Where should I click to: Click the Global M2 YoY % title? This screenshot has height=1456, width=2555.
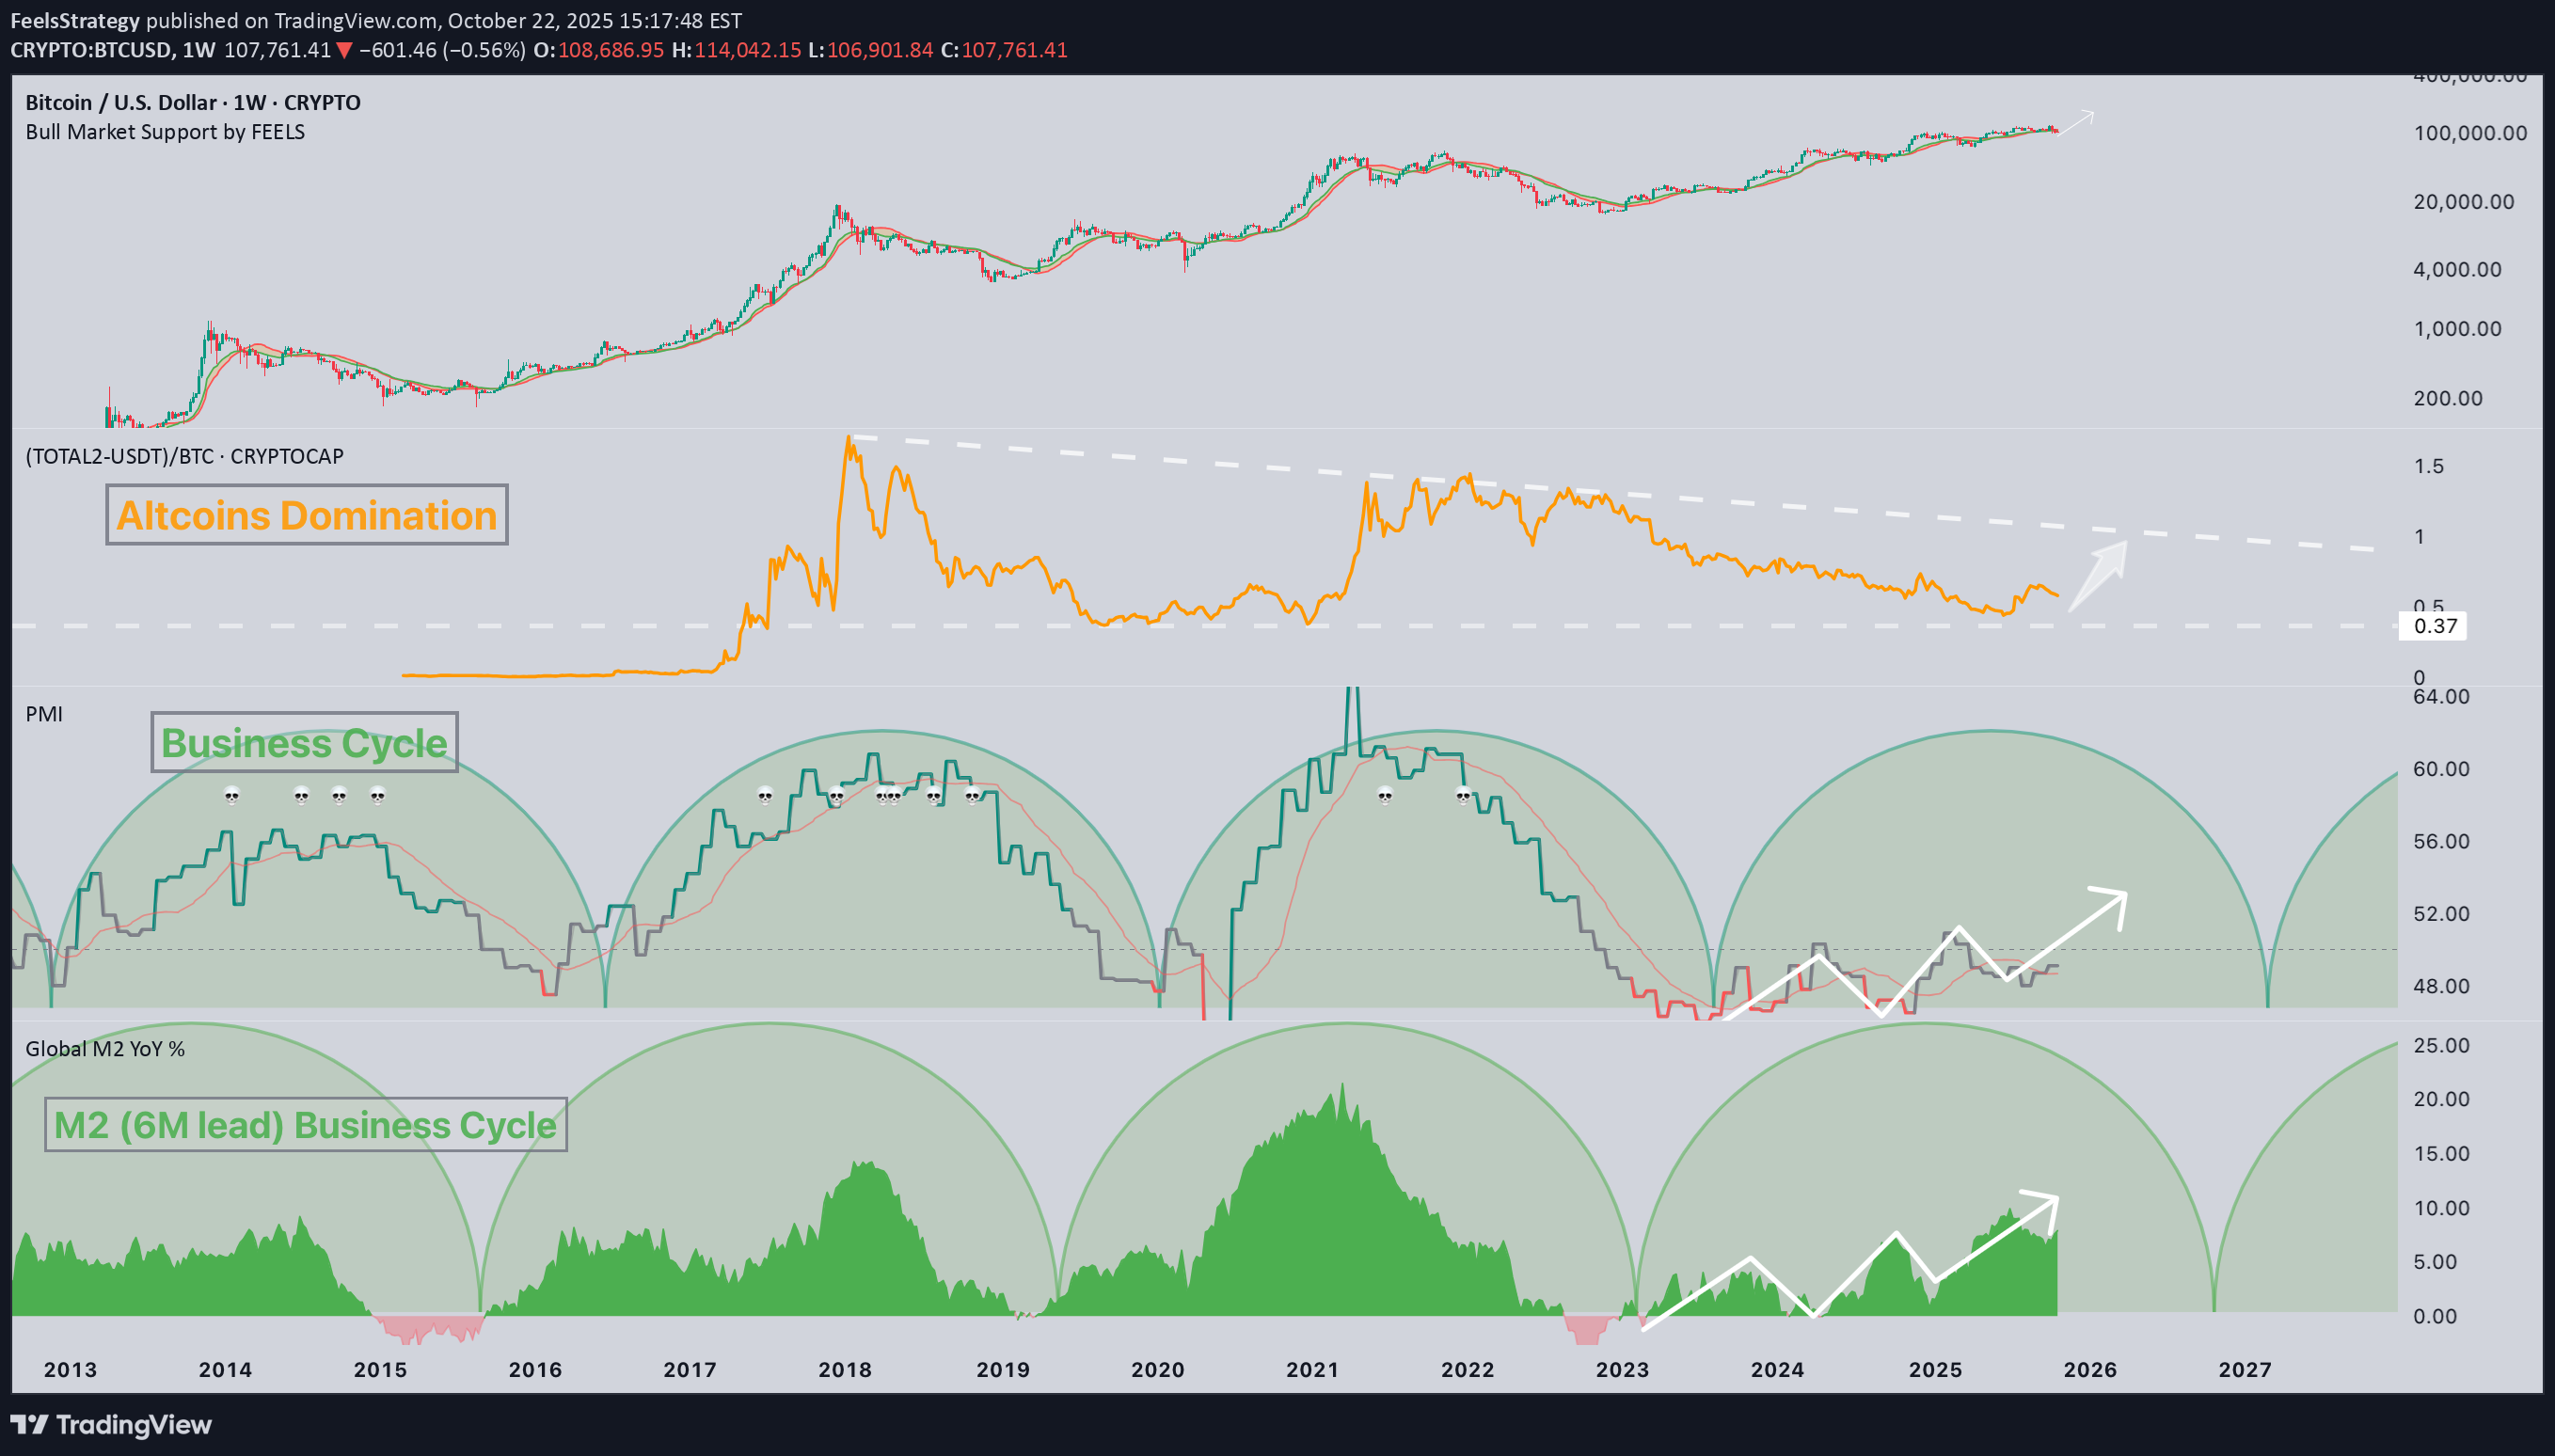tap(105, 1048)
